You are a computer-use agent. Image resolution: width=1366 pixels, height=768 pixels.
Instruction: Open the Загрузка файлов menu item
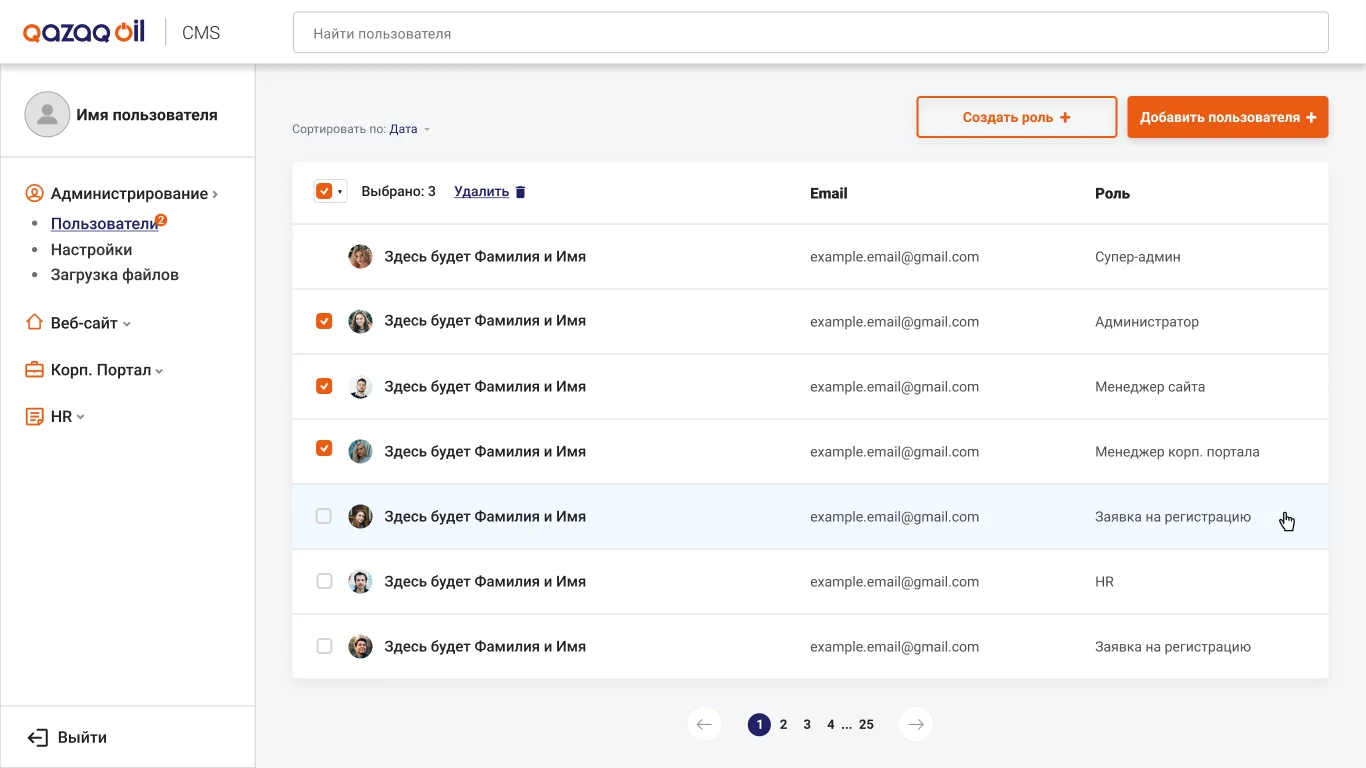point(115,275)
